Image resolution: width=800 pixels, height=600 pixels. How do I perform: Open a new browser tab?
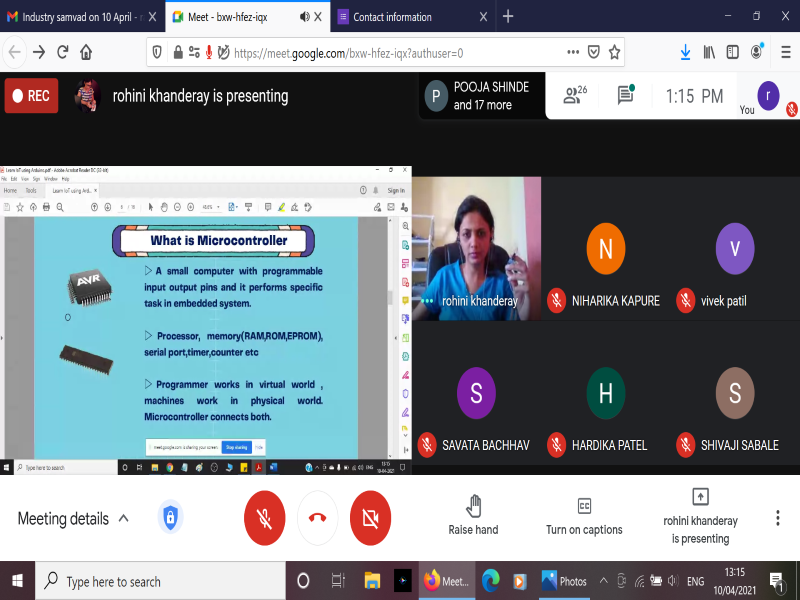pyautogui.click(x=508, y=17)
